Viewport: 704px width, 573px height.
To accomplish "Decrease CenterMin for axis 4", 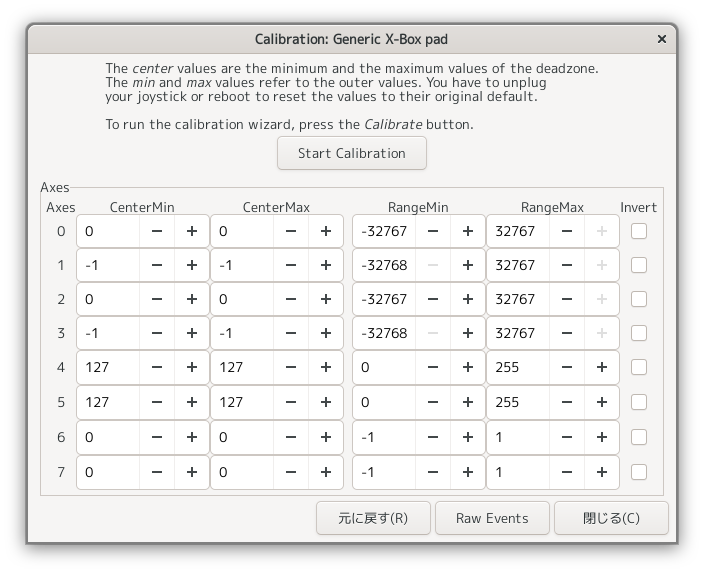I will 157,367.
